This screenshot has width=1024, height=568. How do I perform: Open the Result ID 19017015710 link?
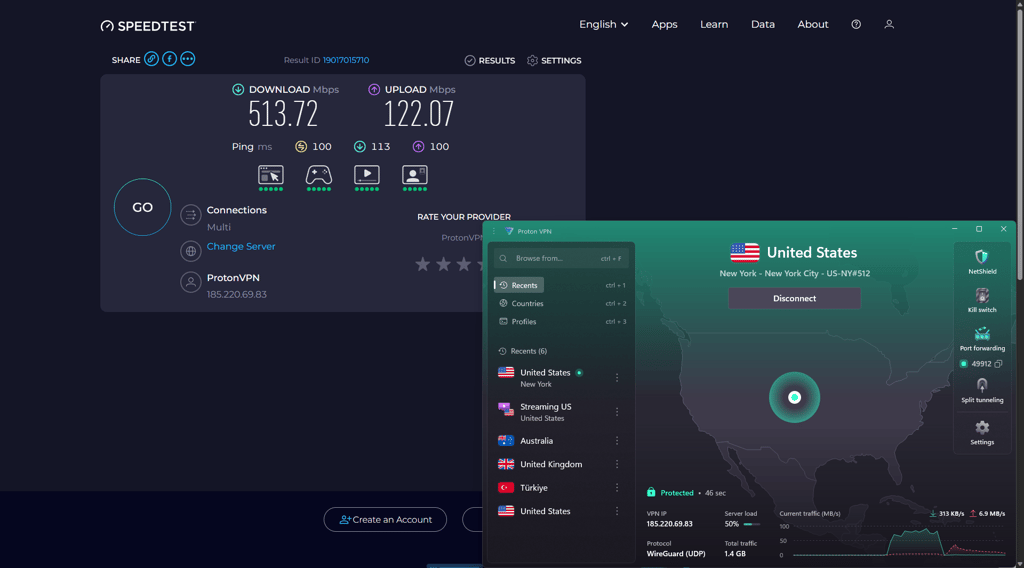click(x=346, y=60)
